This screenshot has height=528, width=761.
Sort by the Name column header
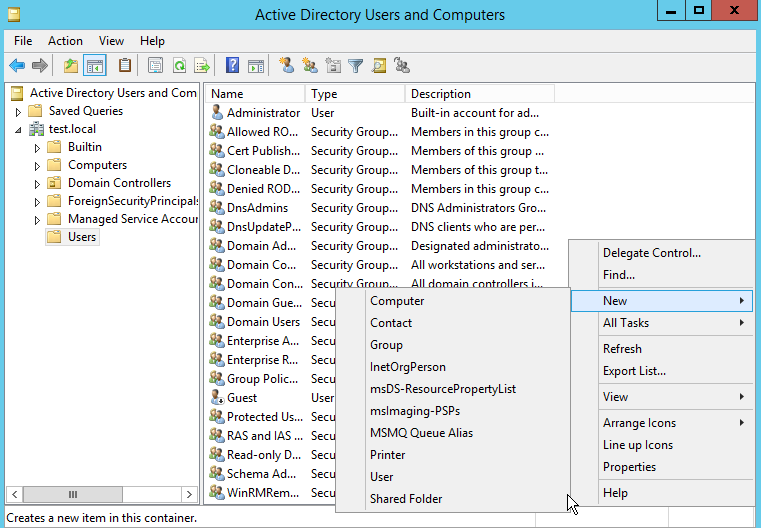tap(255, 94)
